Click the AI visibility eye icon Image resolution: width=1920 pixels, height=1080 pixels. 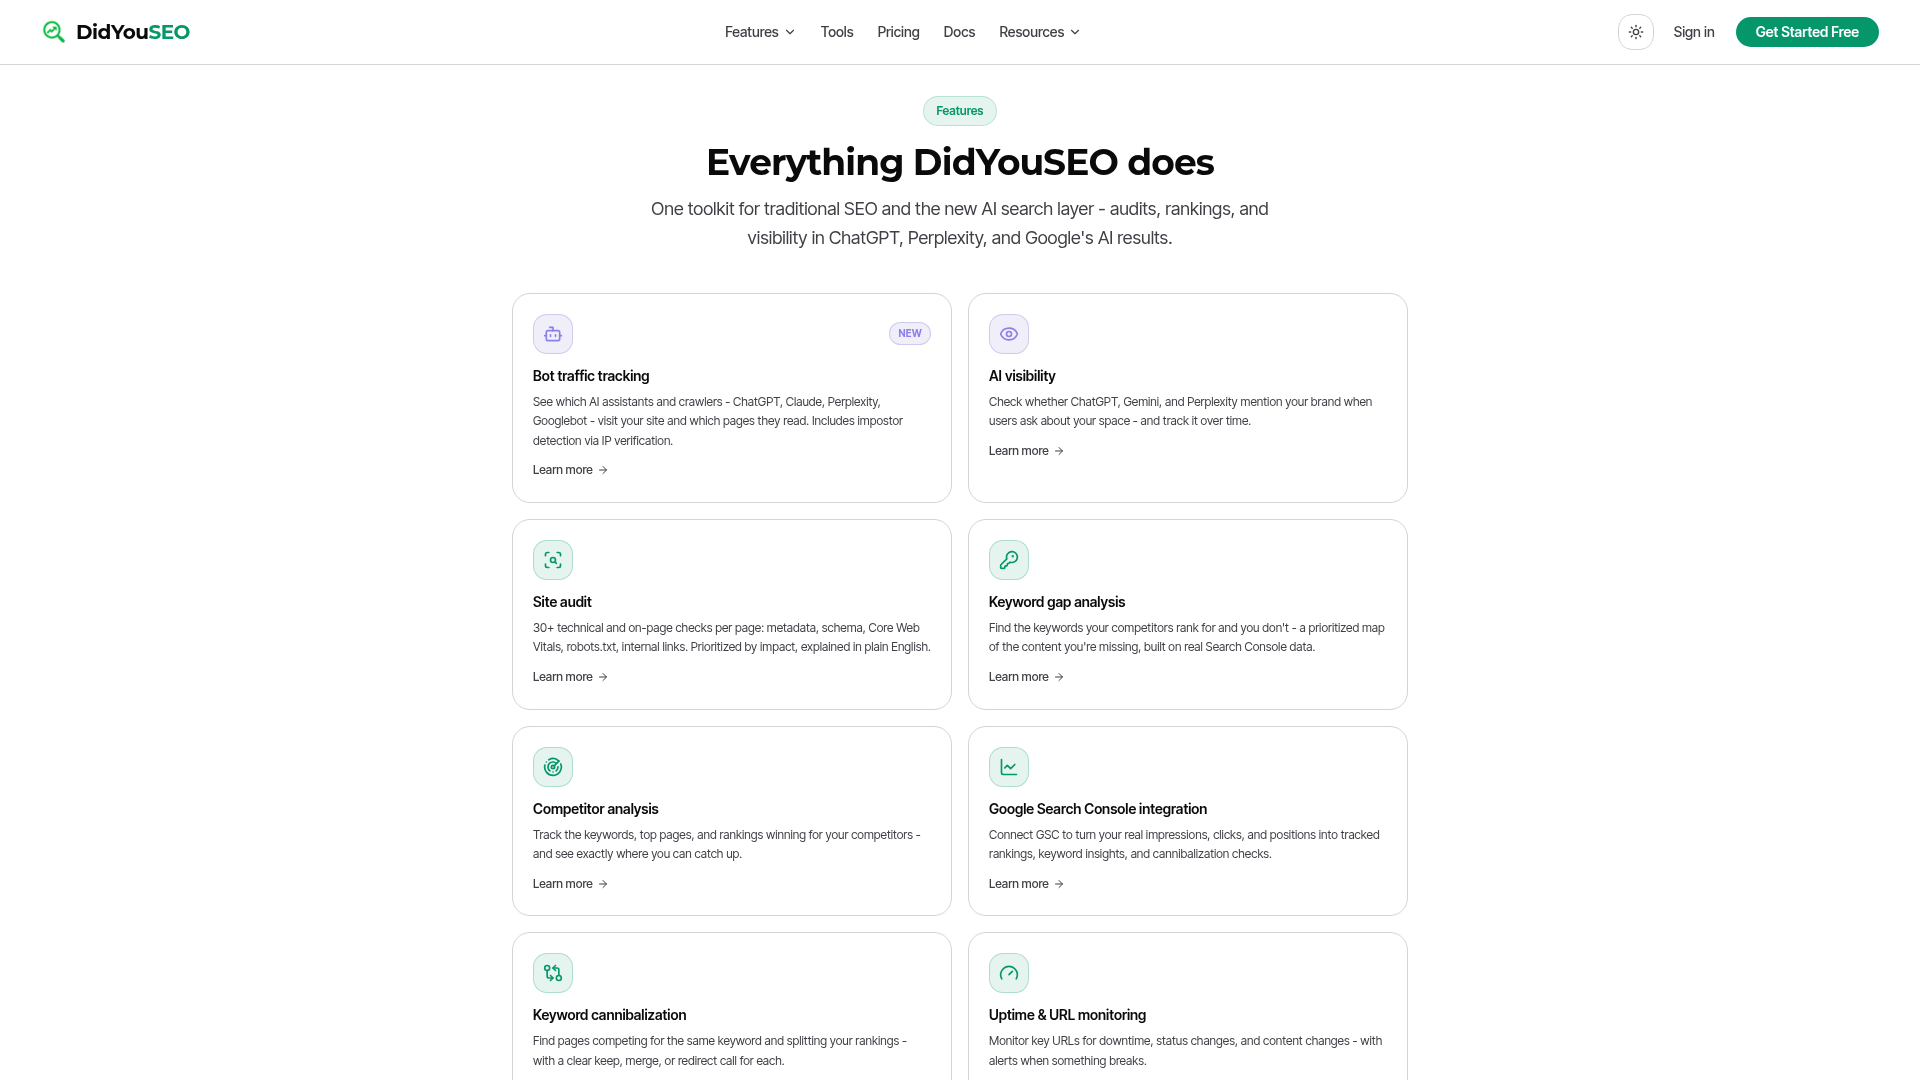click(1009, 334)
